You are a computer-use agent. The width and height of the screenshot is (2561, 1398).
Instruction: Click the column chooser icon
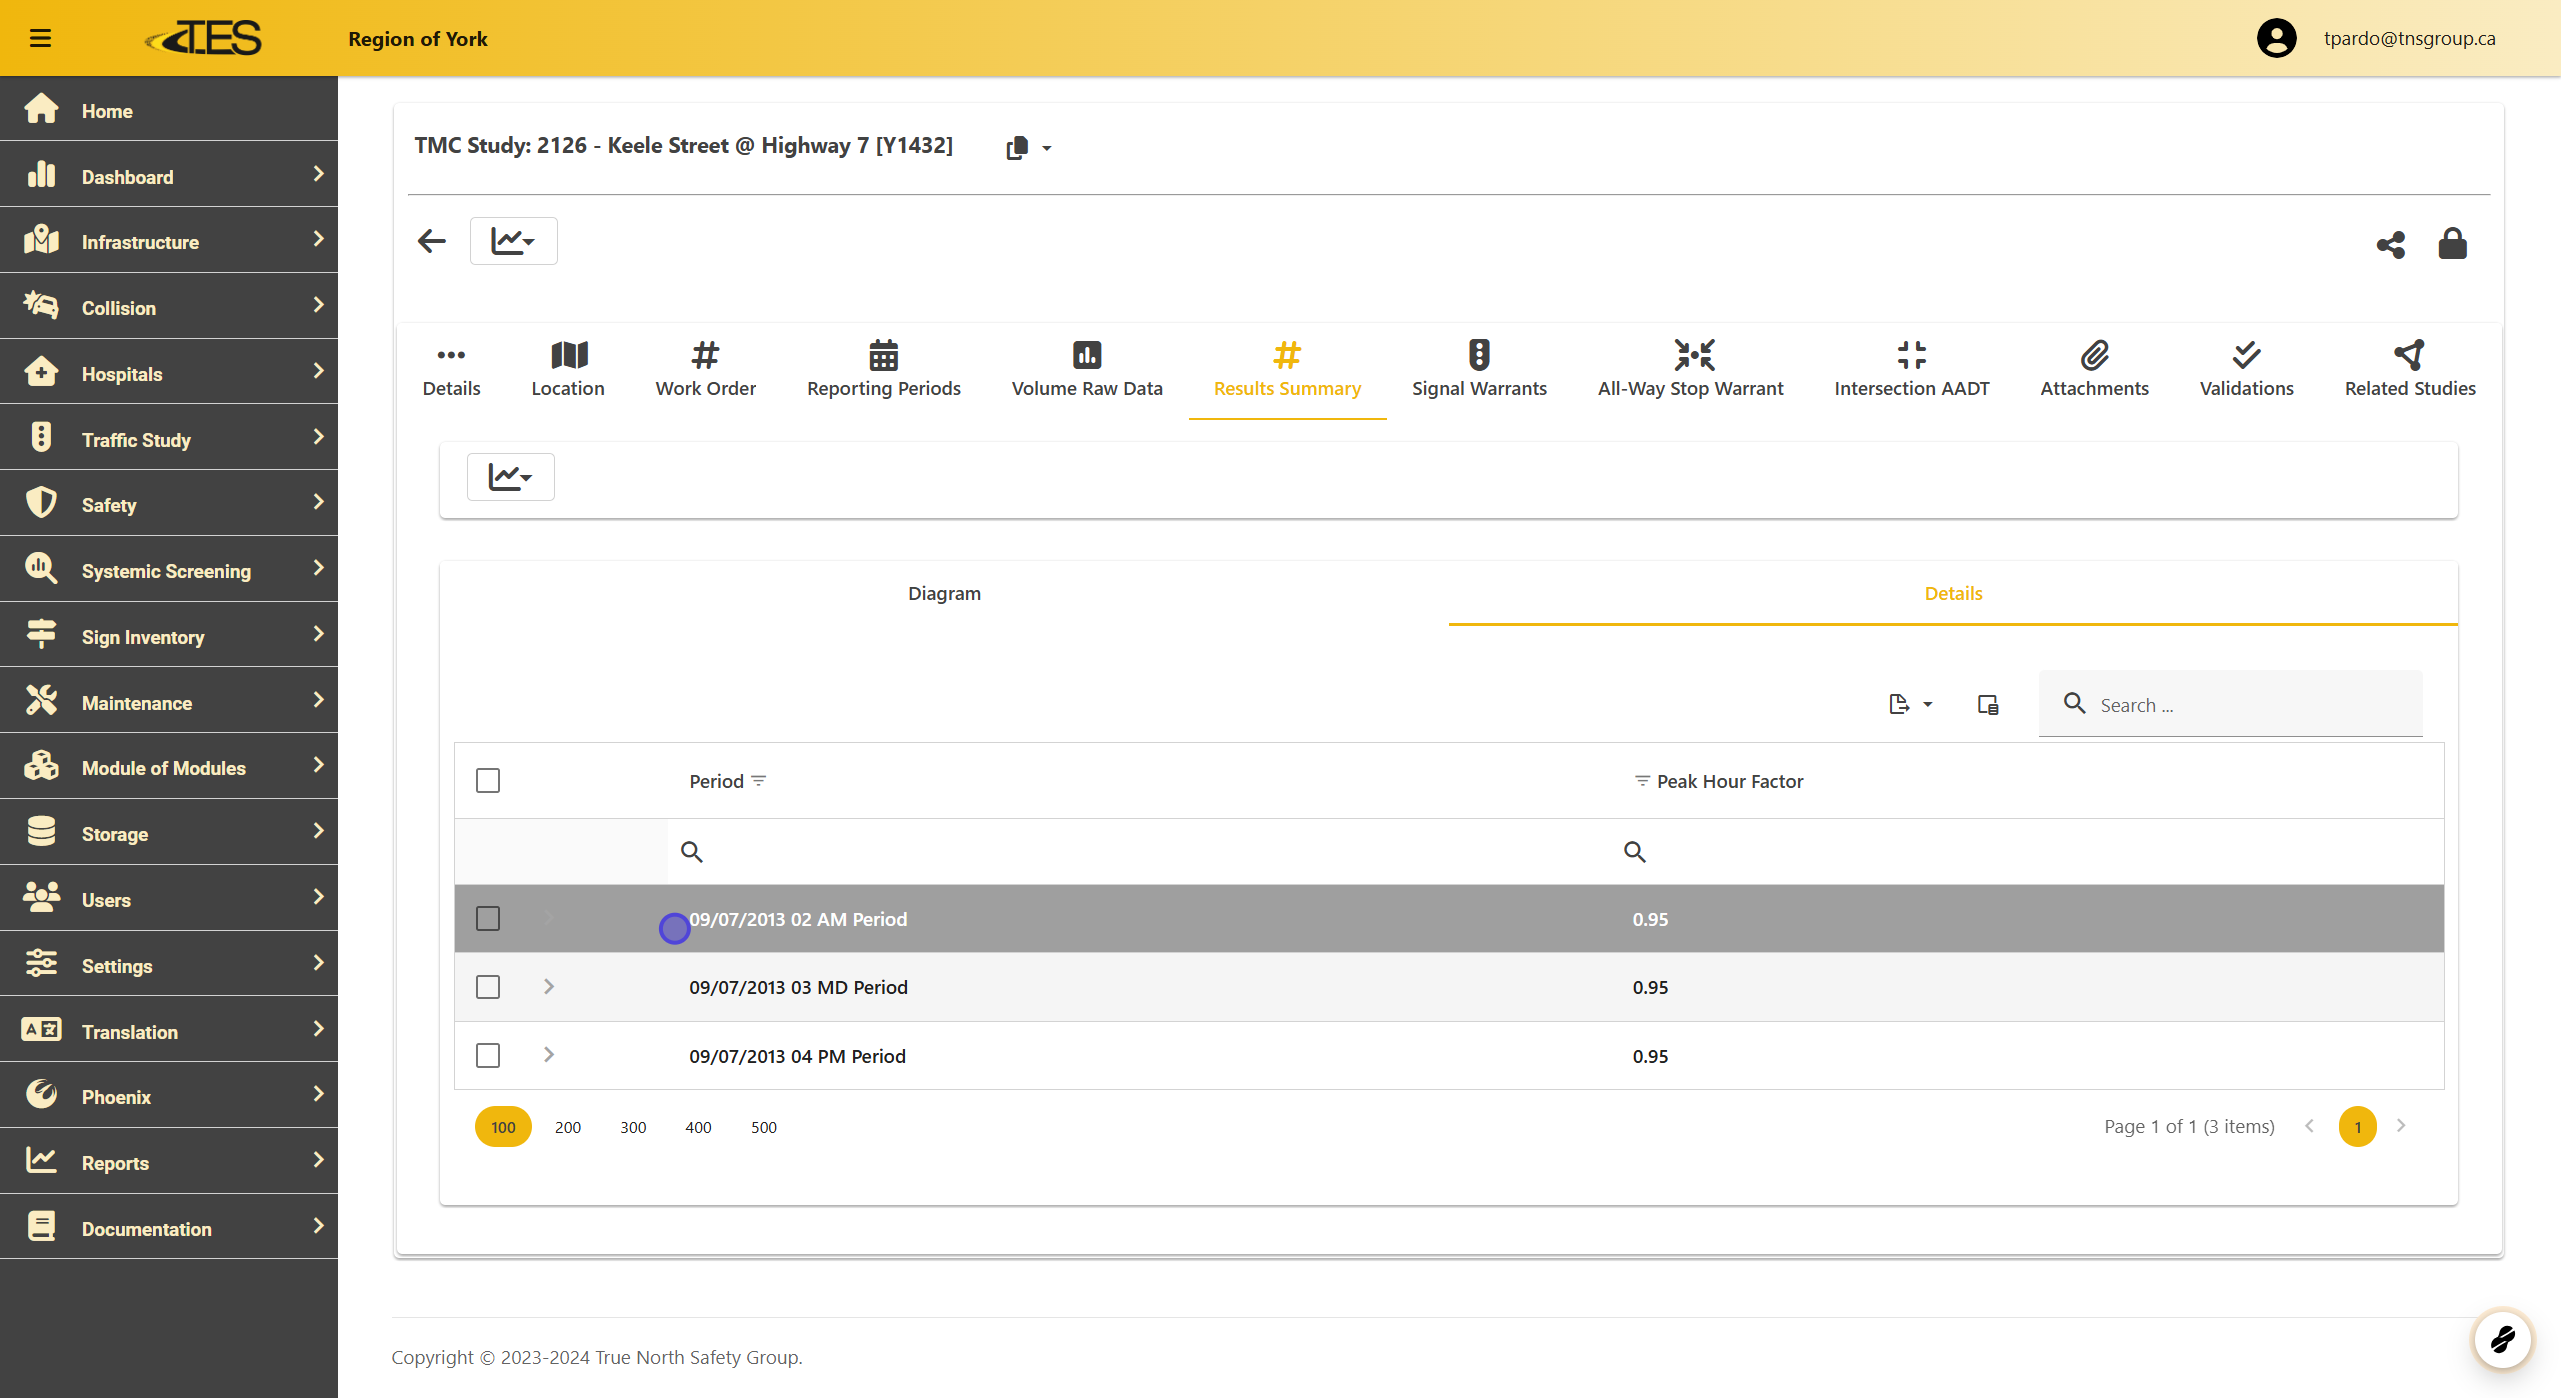(x=1987, y=705)
